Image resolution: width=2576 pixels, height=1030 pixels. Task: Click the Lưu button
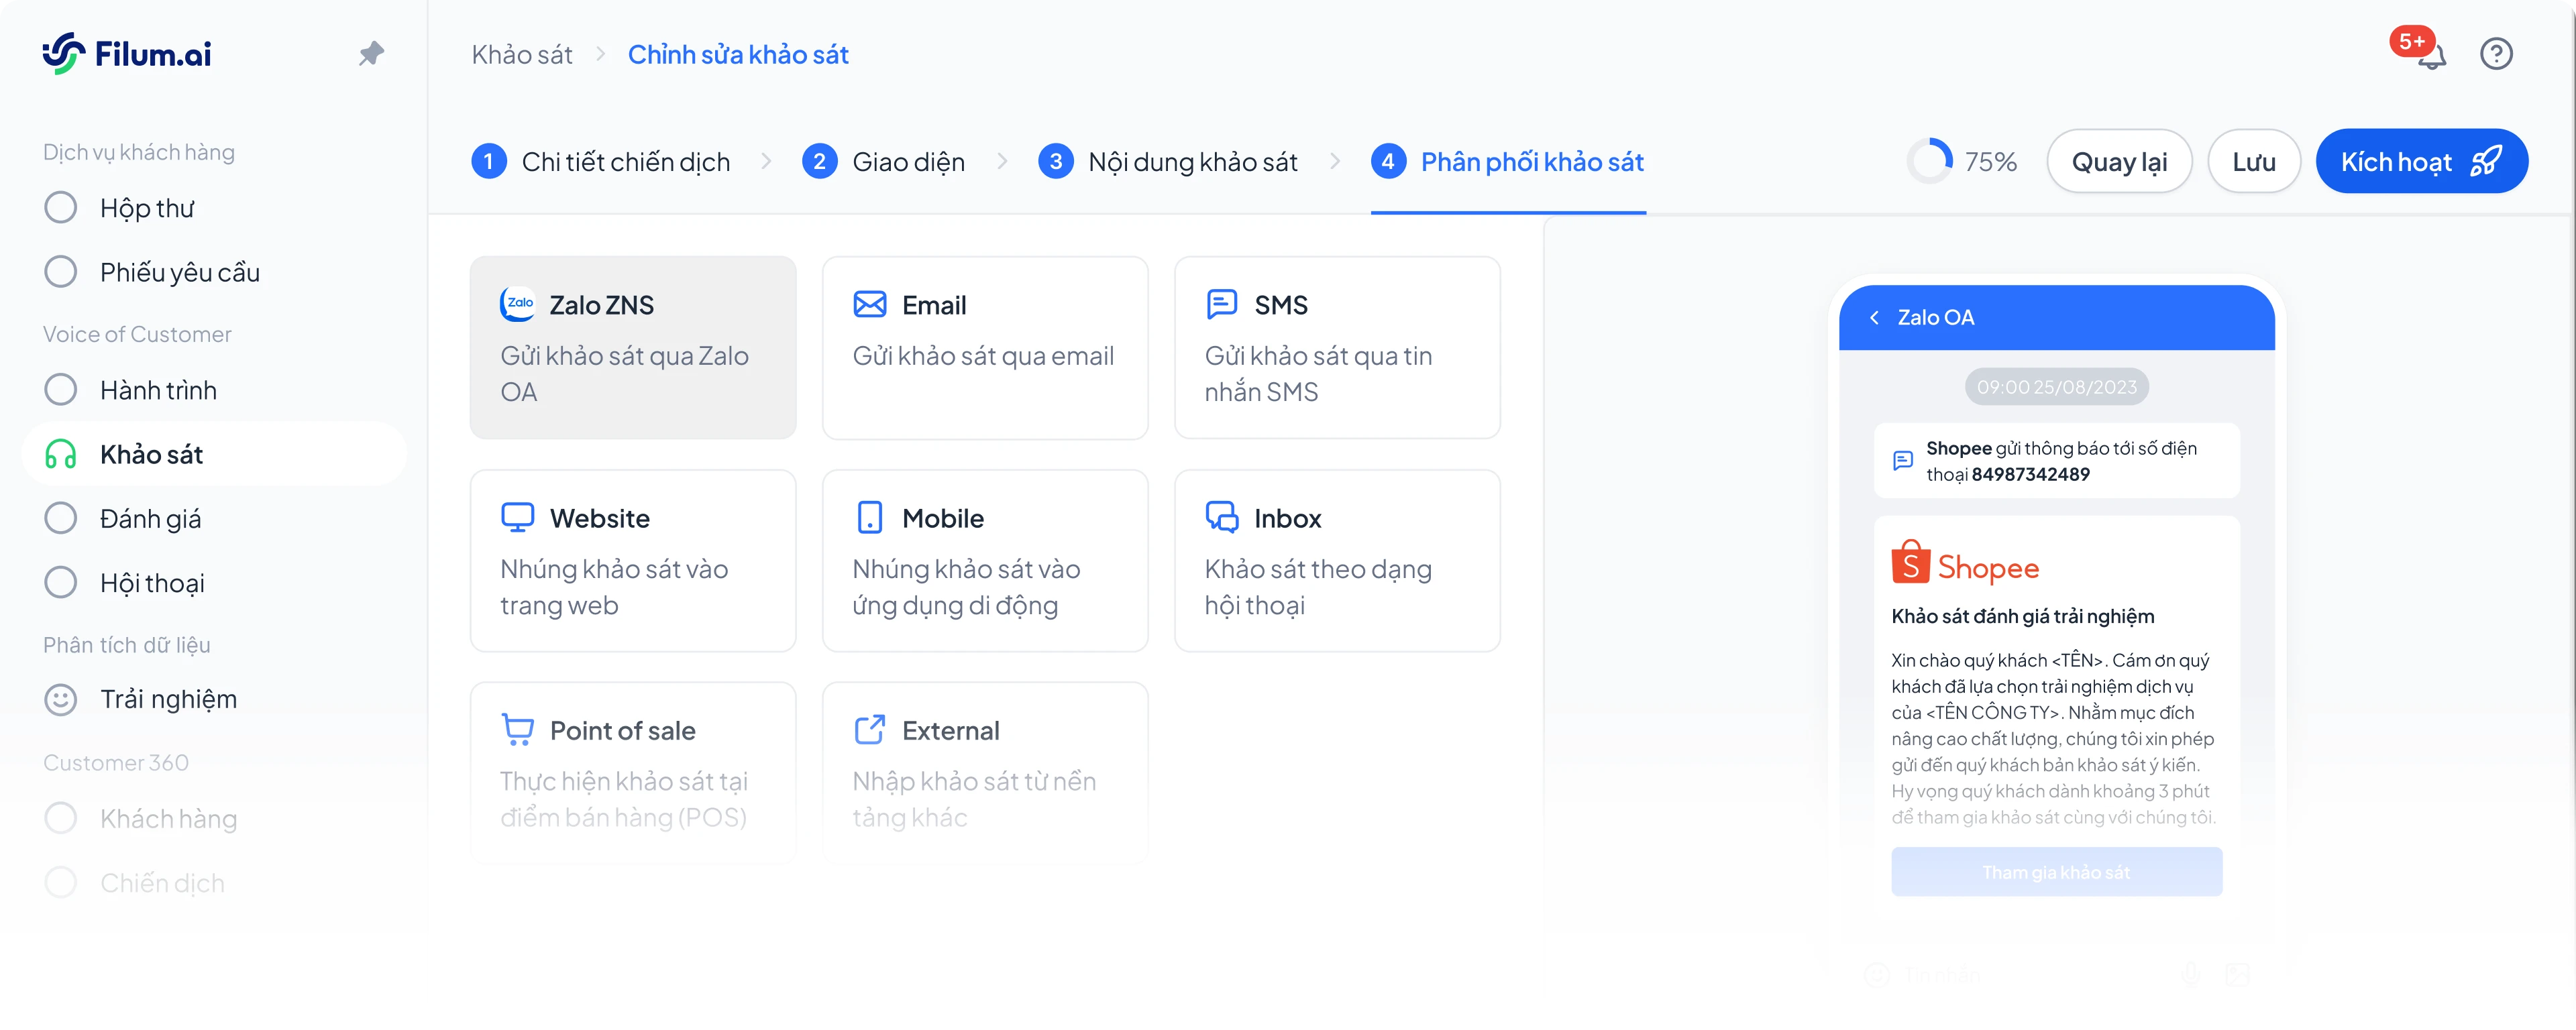click(2253, 162)
